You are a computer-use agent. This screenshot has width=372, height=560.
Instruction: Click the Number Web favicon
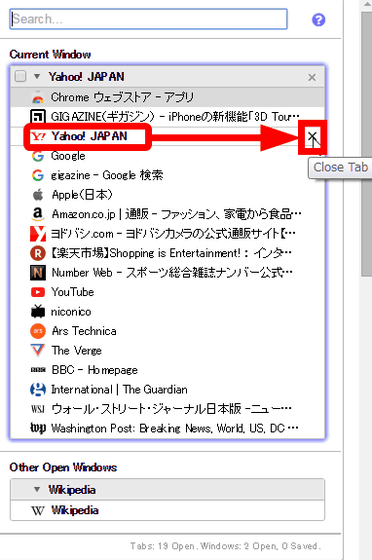pyautogui.click(x=37, y=273)
